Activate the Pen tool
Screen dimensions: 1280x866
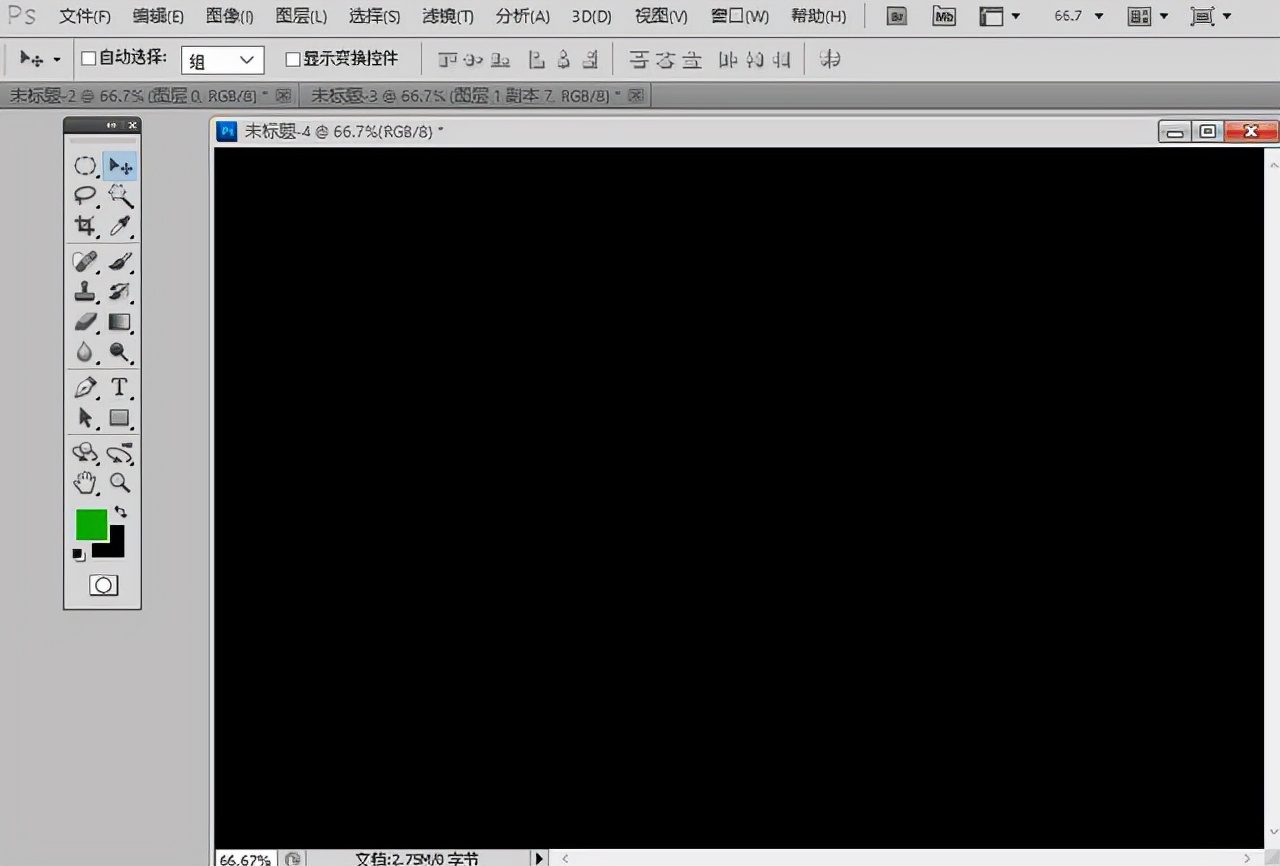tap(85, 387)
